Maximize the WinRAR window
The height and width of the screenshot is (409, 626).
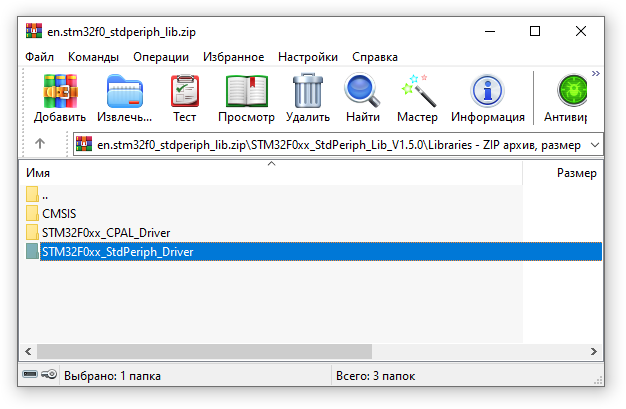click(535, 31)
